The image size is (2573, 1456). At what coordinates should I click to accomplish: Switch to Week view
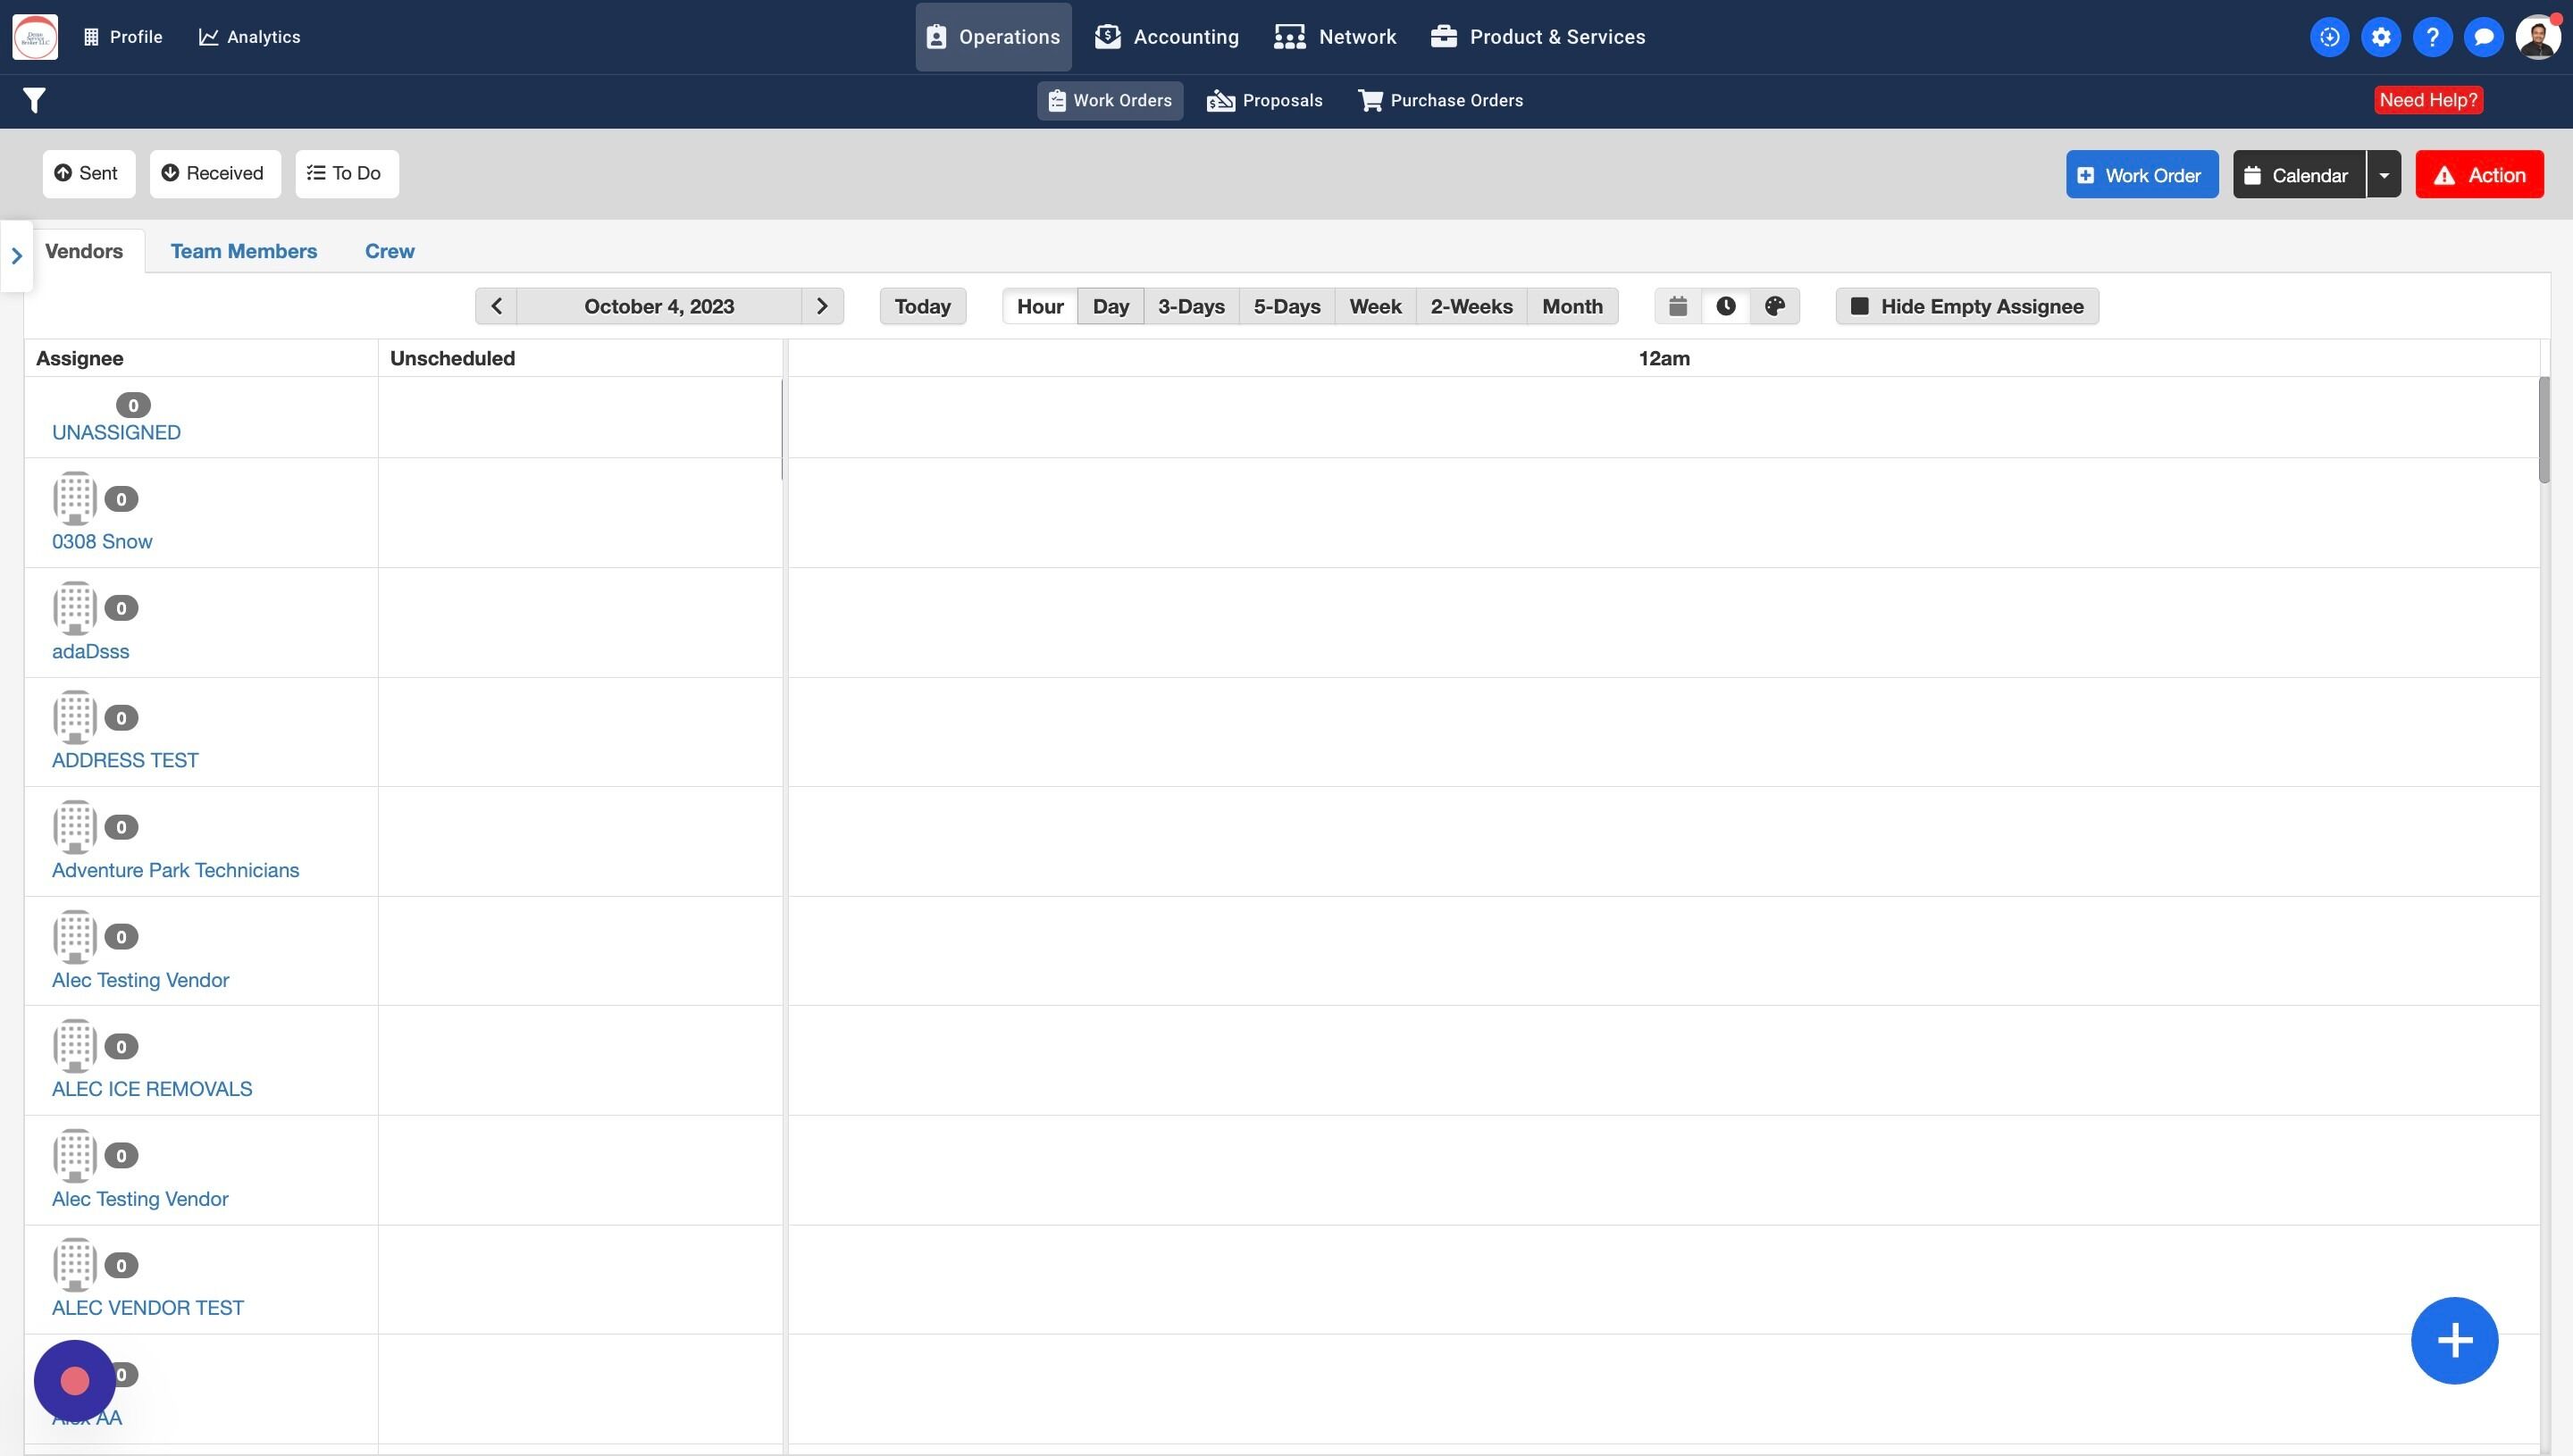(1375, 306)
